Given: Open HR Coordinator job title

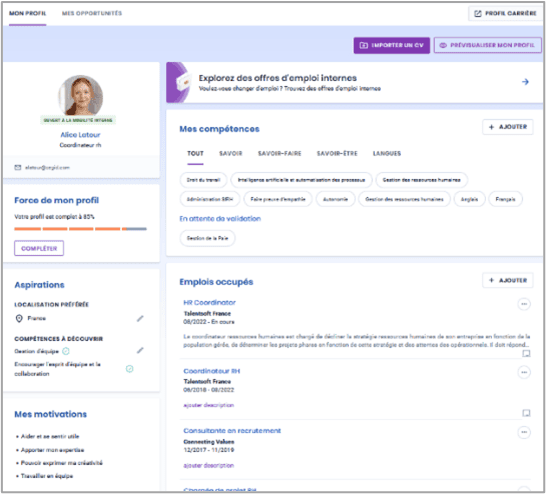Looking at the screenshot, I should click(210, 303).
